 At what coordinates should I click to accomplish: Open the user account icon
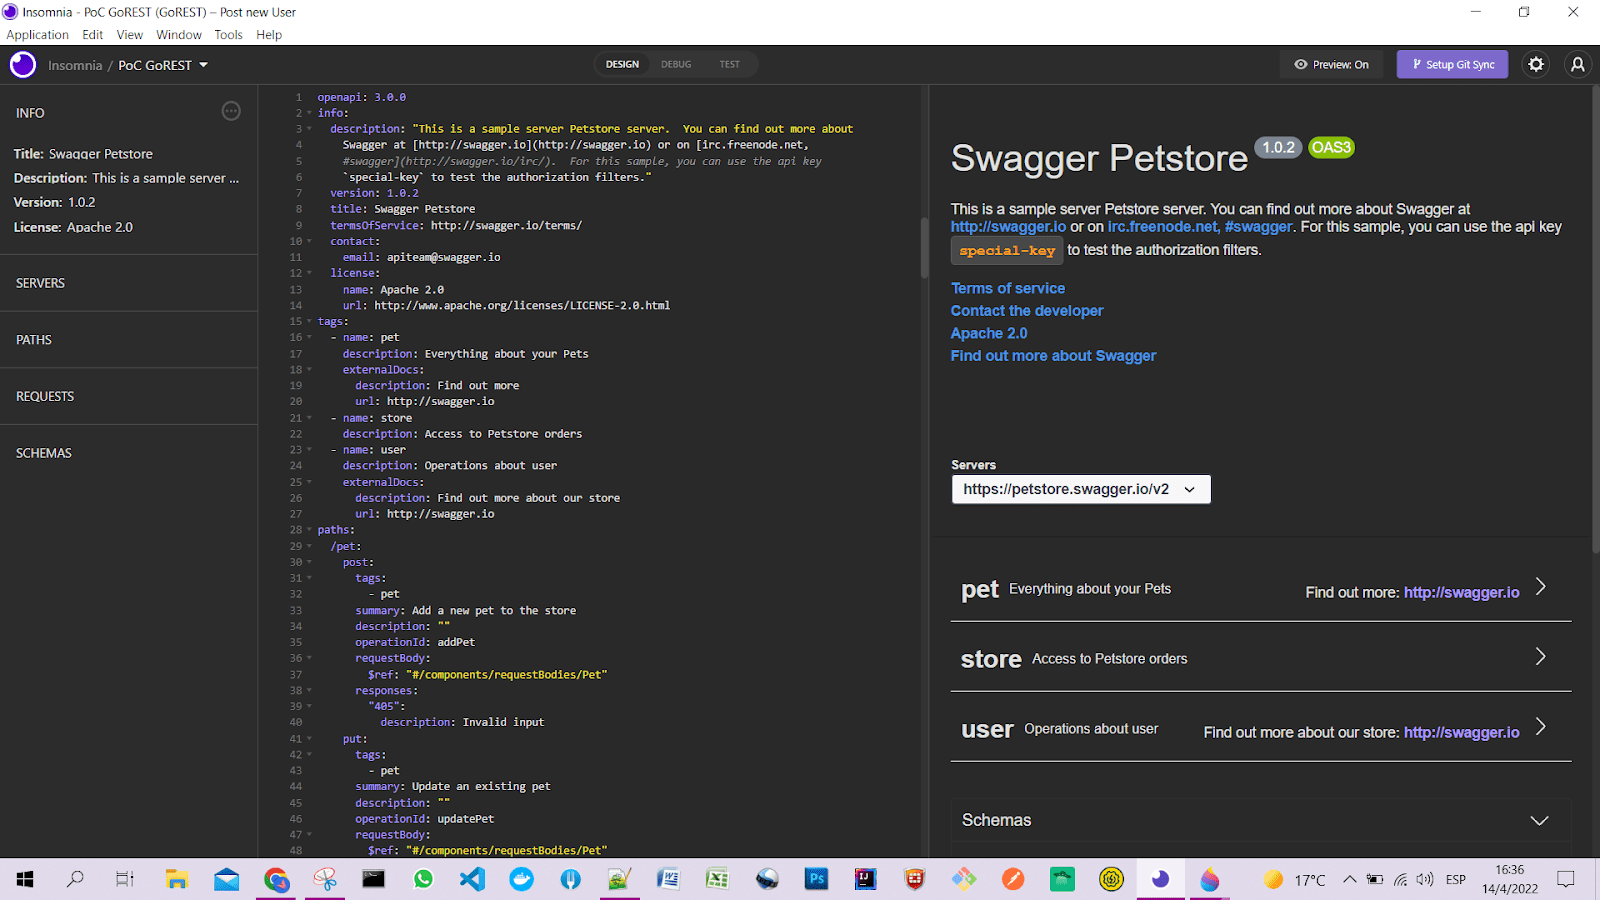point(1578,65)
